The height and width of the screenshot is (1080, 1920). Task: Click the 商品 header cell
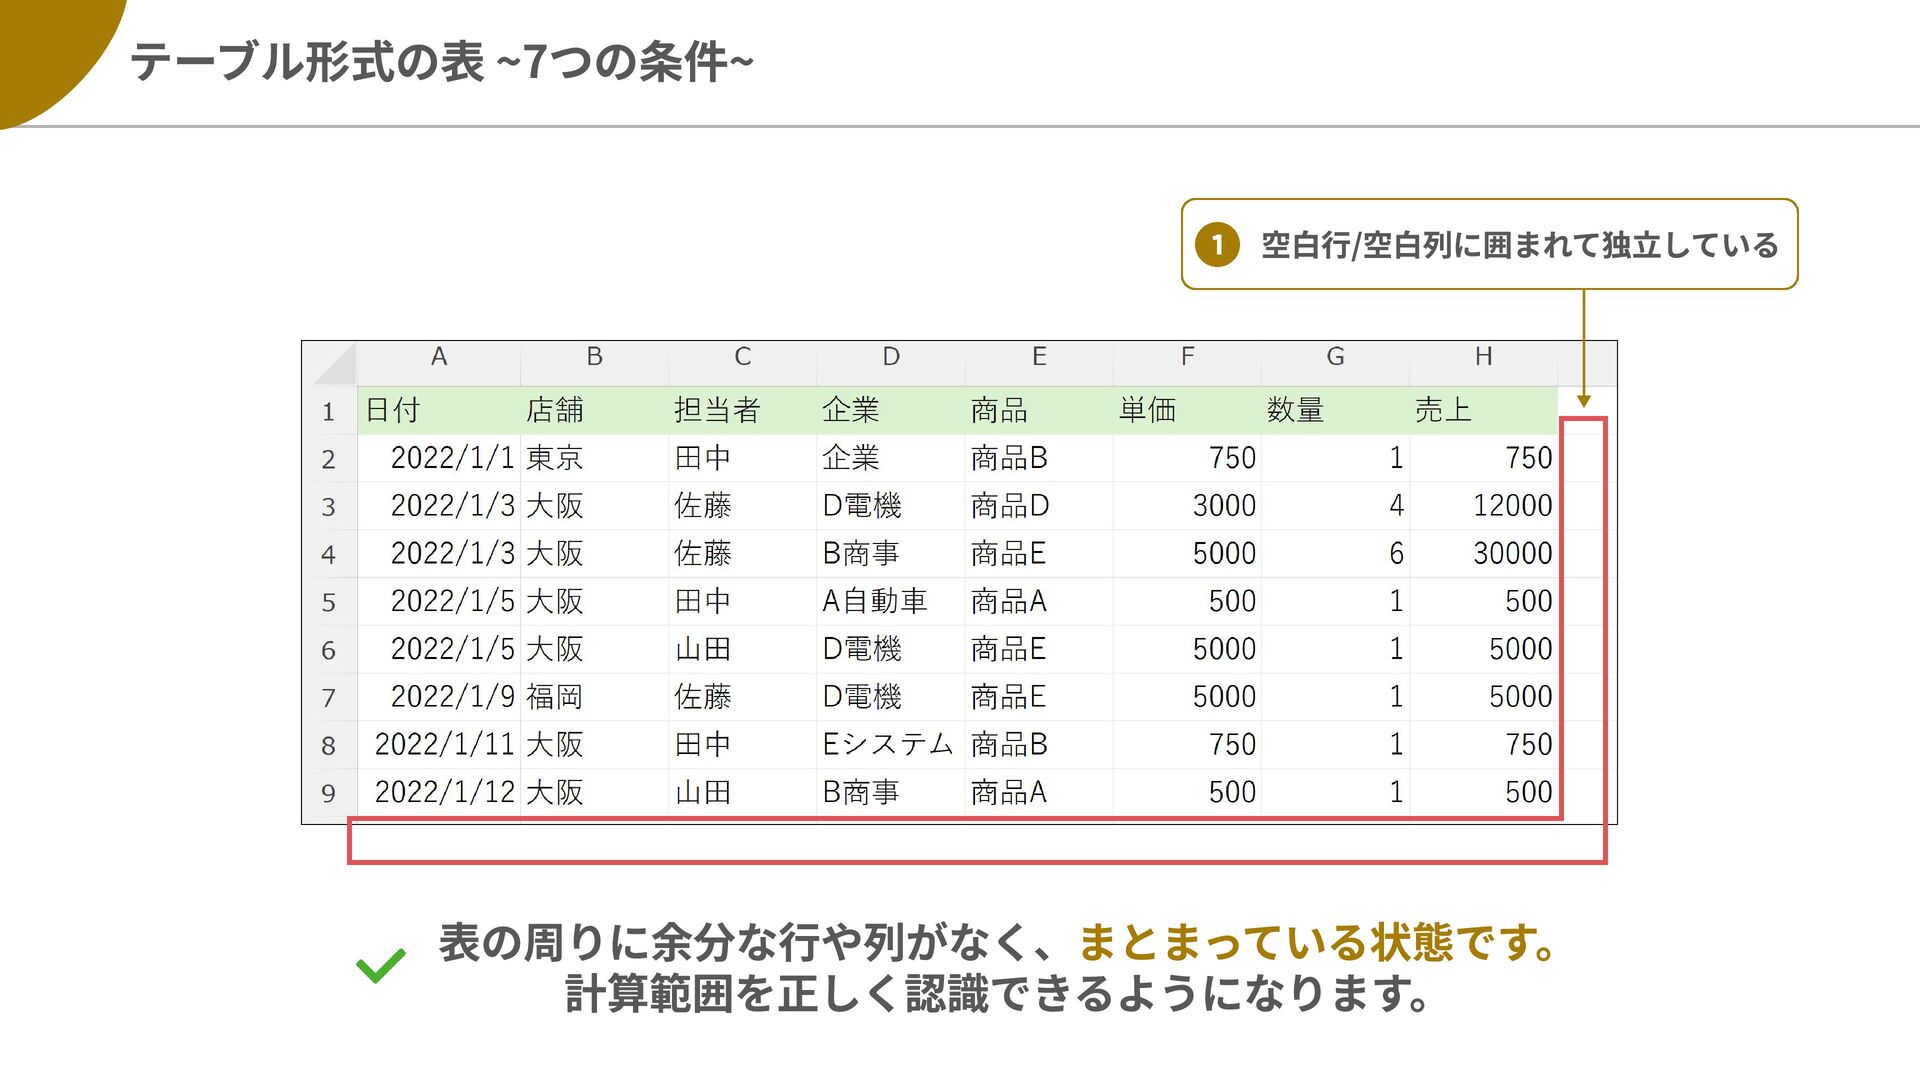[x=1039, y=410]
